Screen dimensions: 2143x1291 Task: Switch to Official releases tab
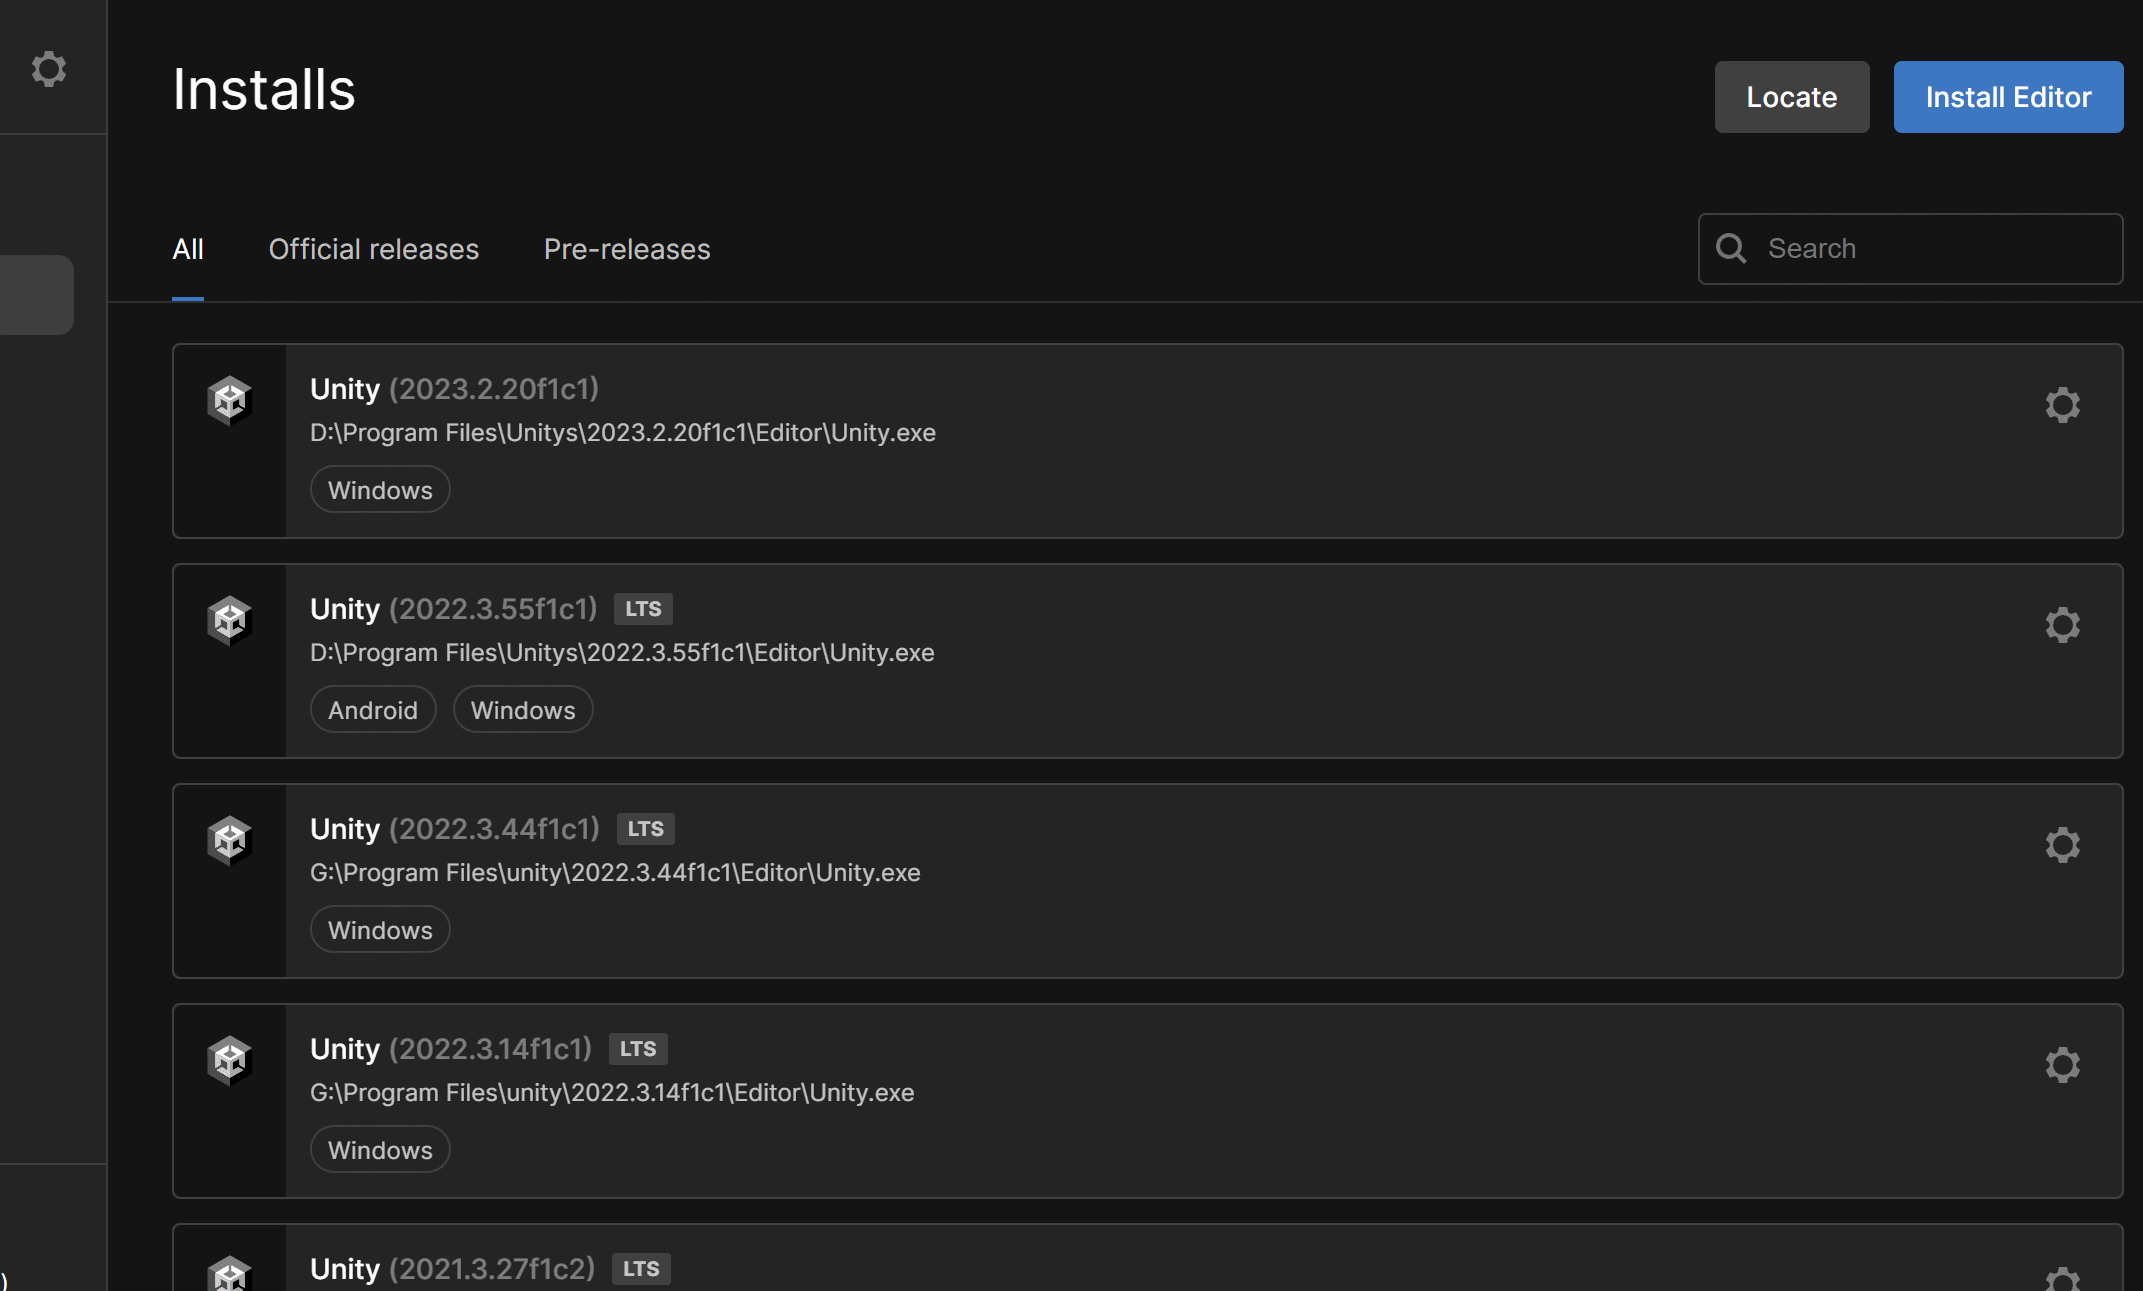[373, 249]
